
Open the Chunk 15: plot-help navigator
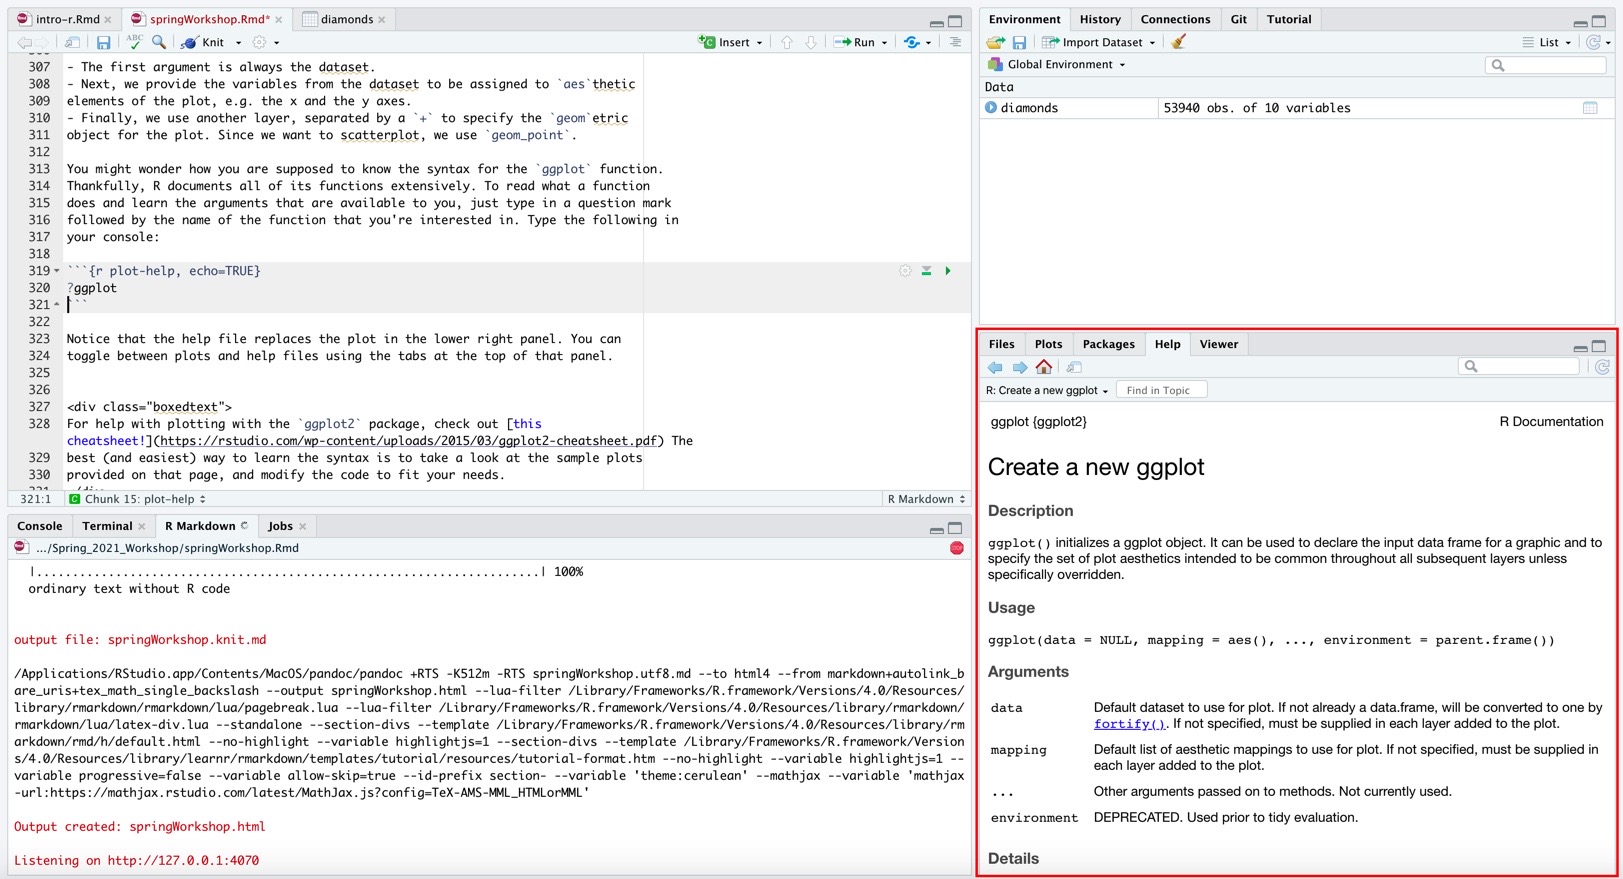pos(138,499)
